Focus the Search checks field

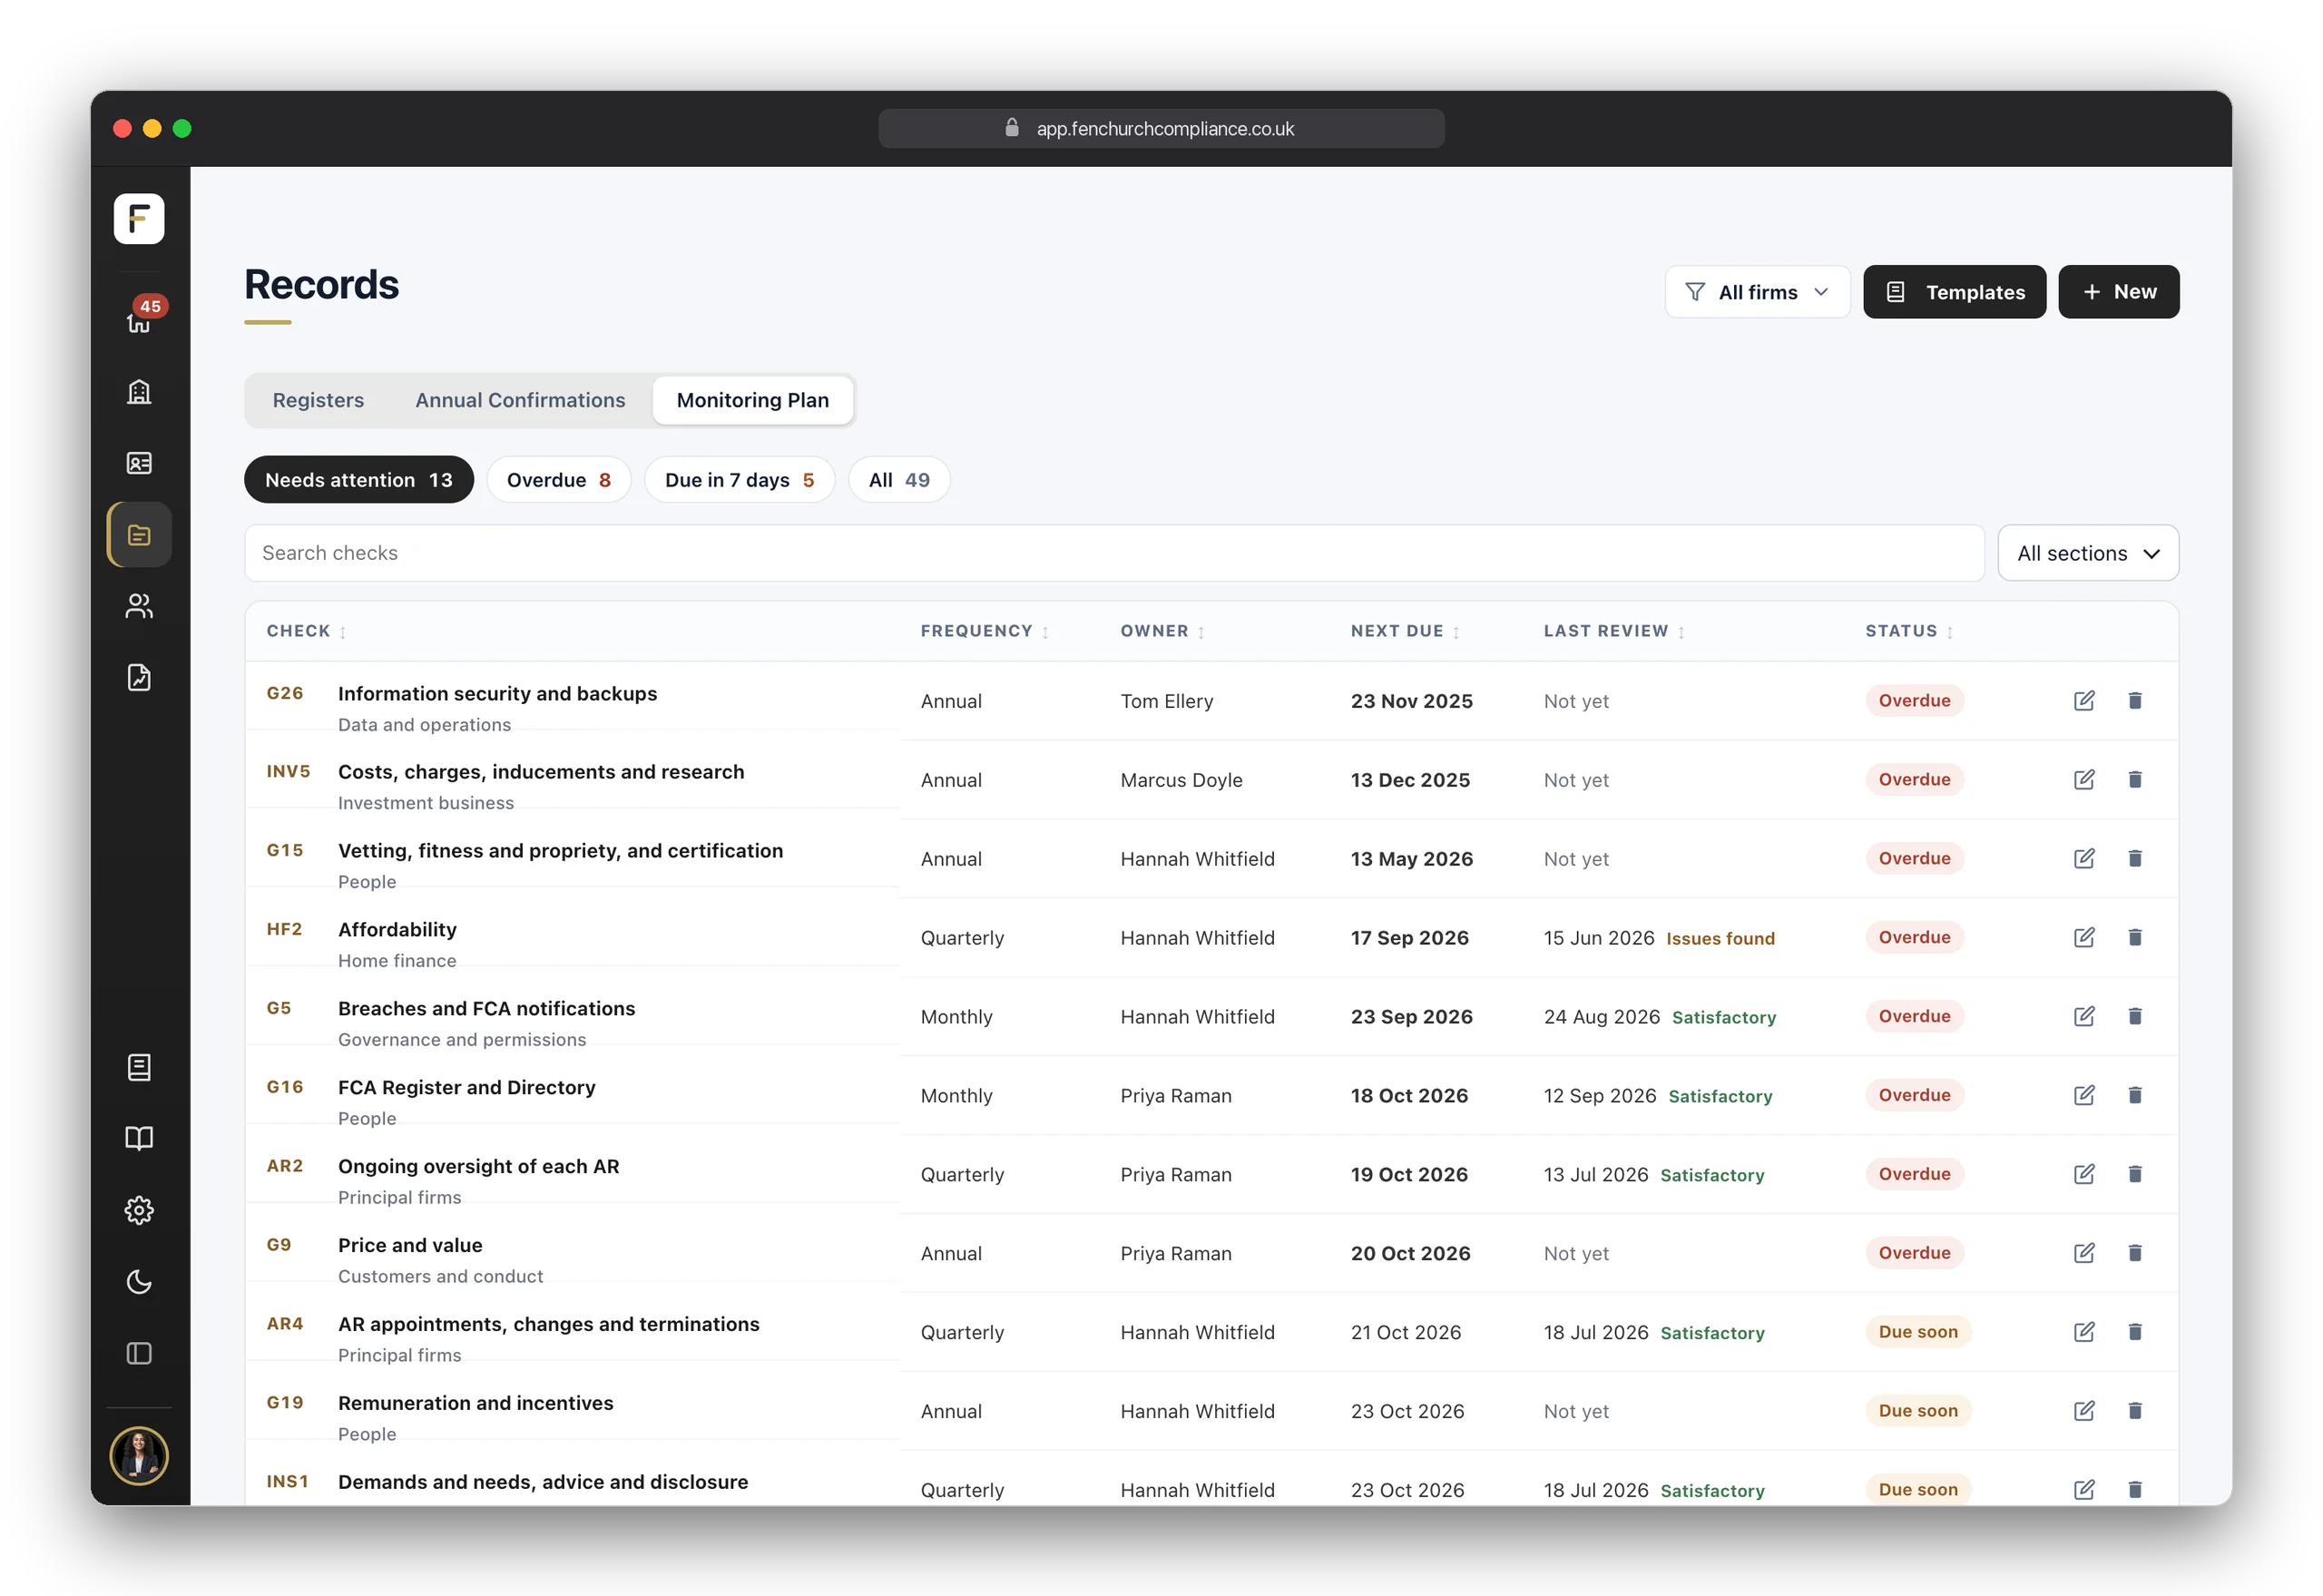point(1114,553)
